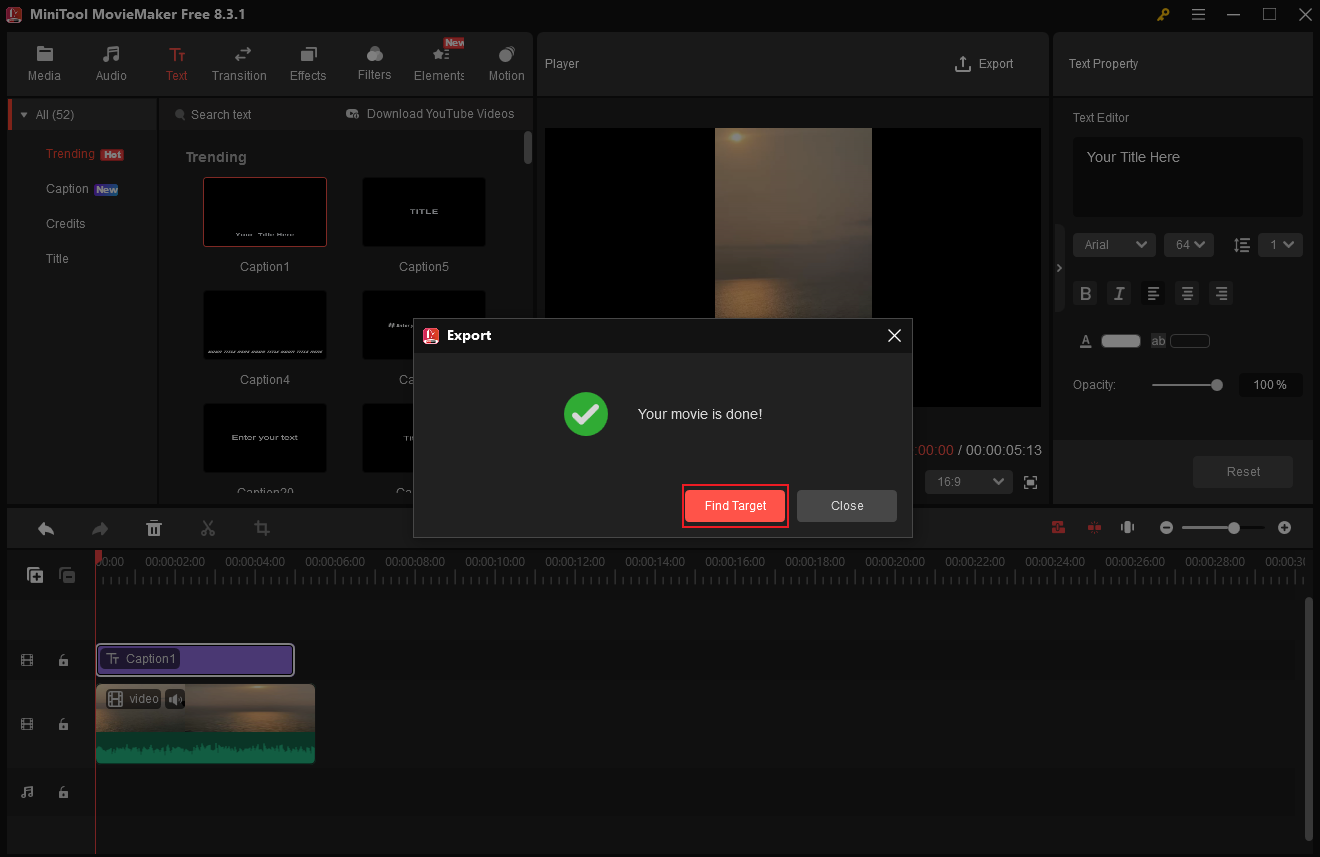The height and width of the screenshot is (857, 1320).
Task: Open the Filters panel
Action: (374, 63)
